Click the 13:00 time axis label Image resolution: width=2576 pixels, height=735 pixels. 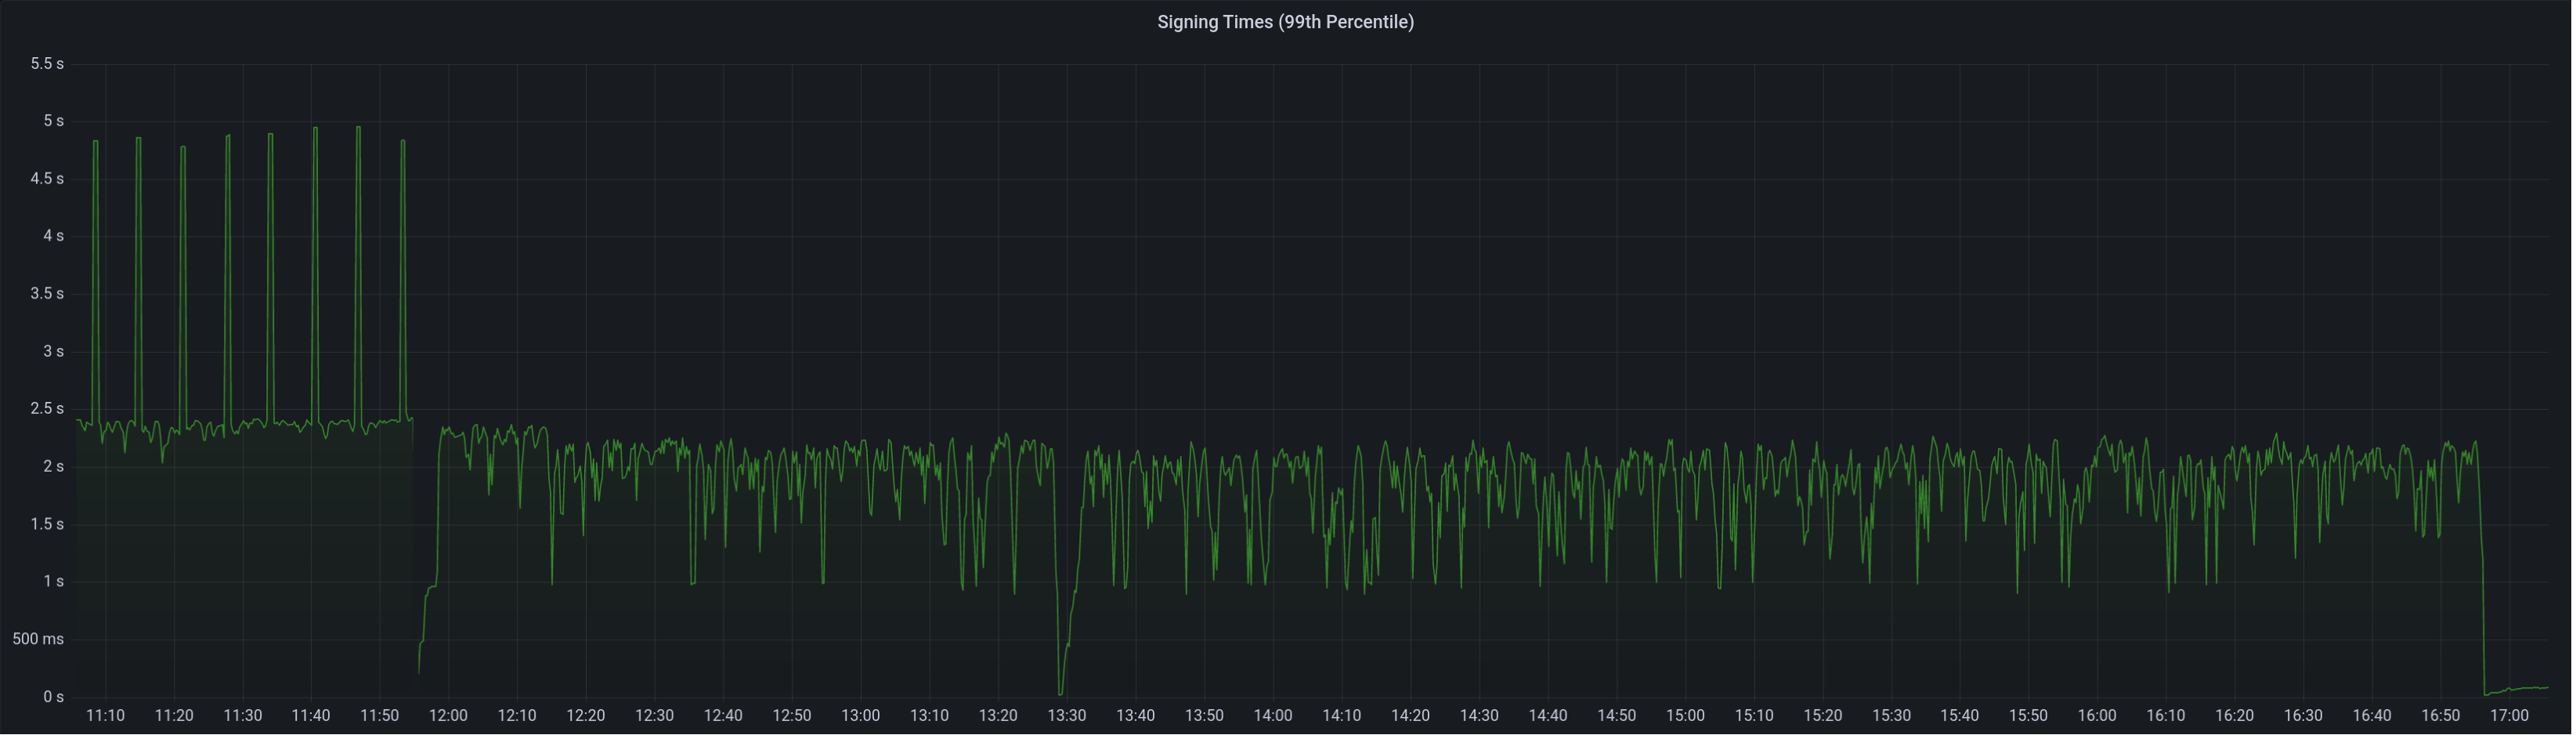pos(860,716)
